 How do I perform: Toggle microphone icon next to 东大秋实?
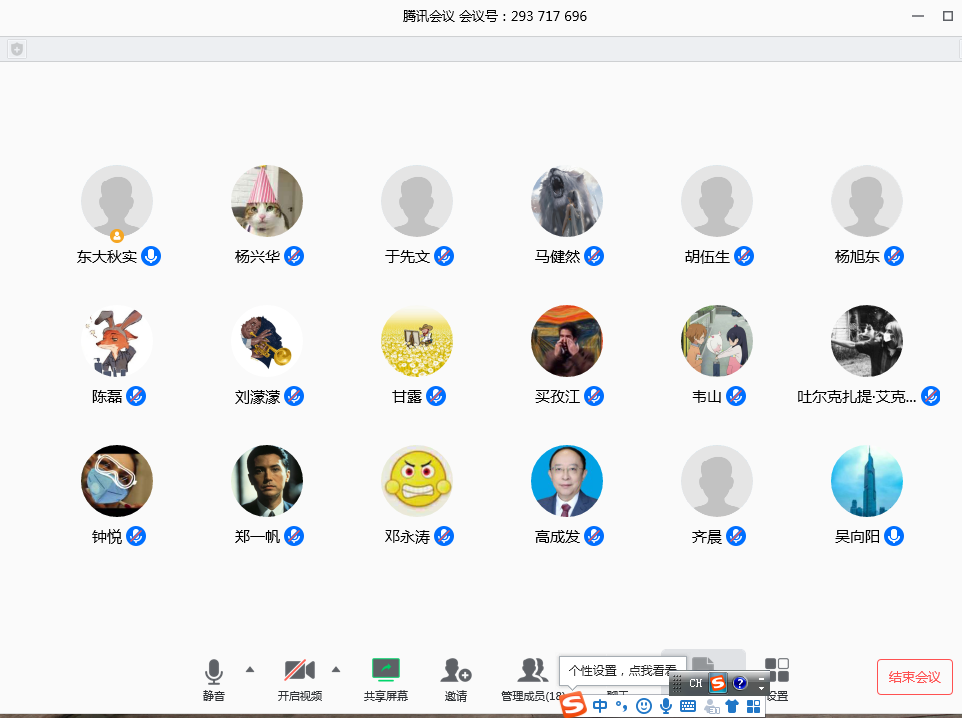[x=151, y=256]
